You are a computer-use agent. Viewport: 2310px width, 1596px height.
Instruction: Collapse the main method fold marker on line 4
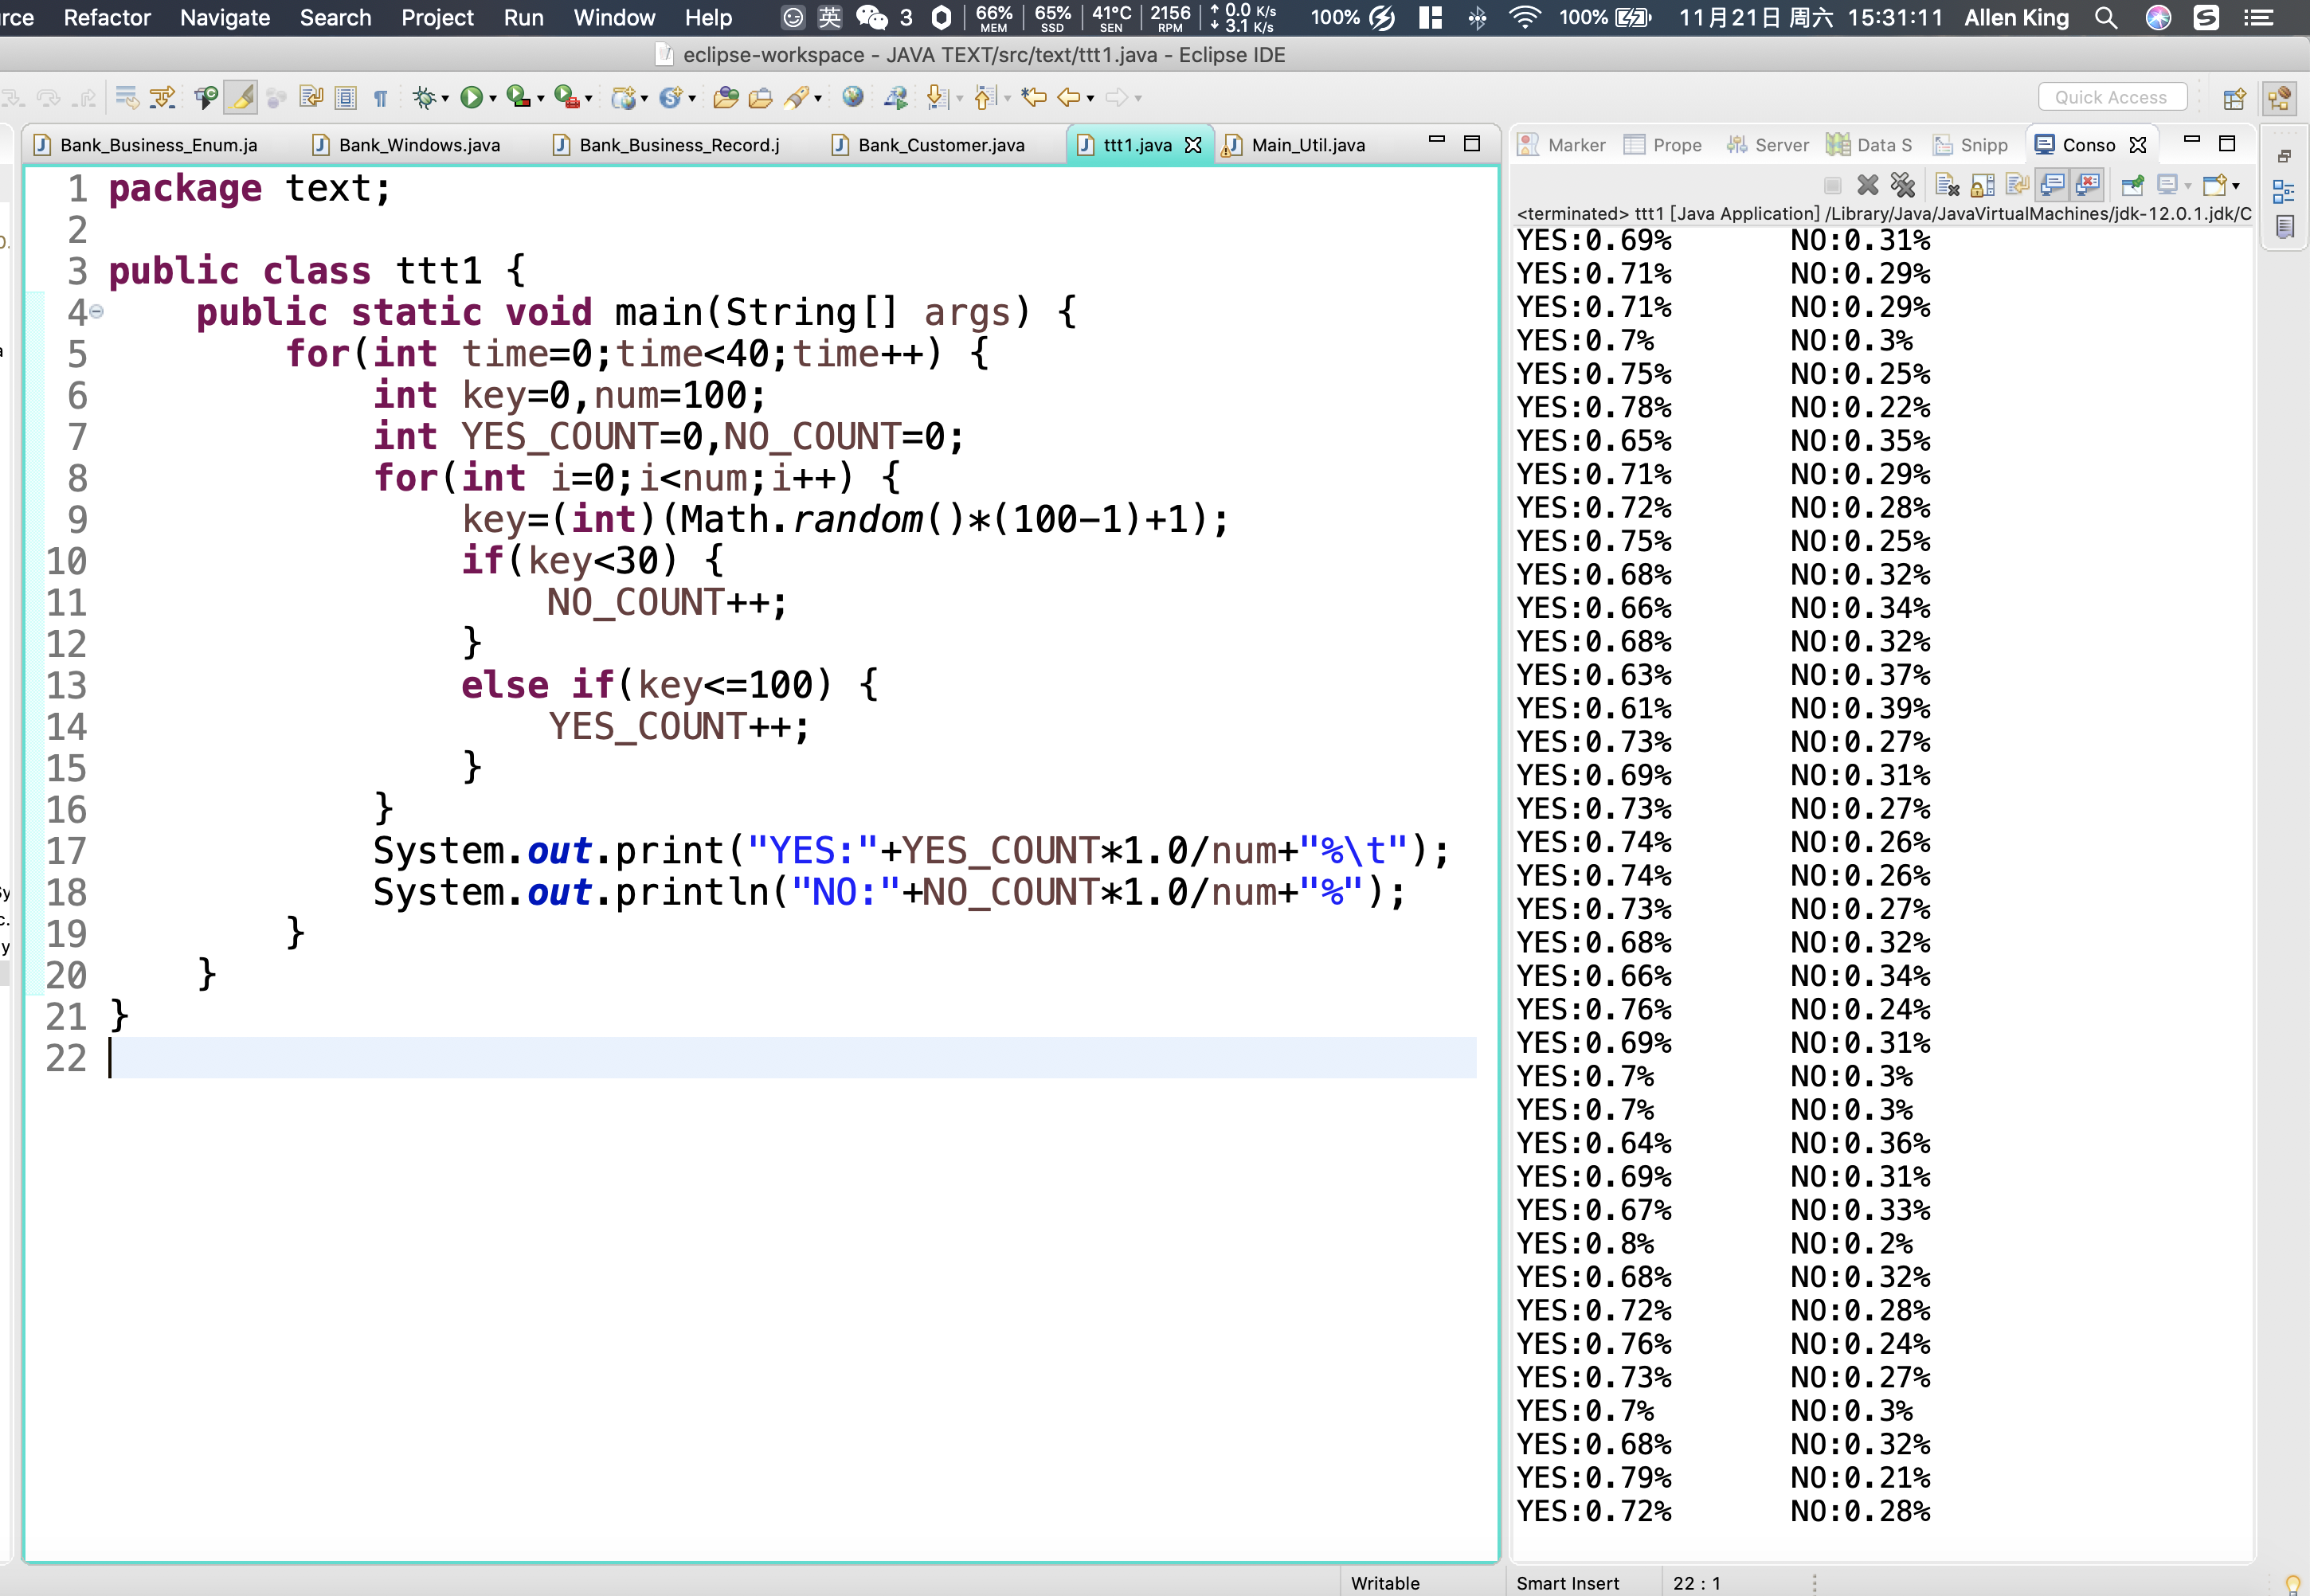click(97, 312)
